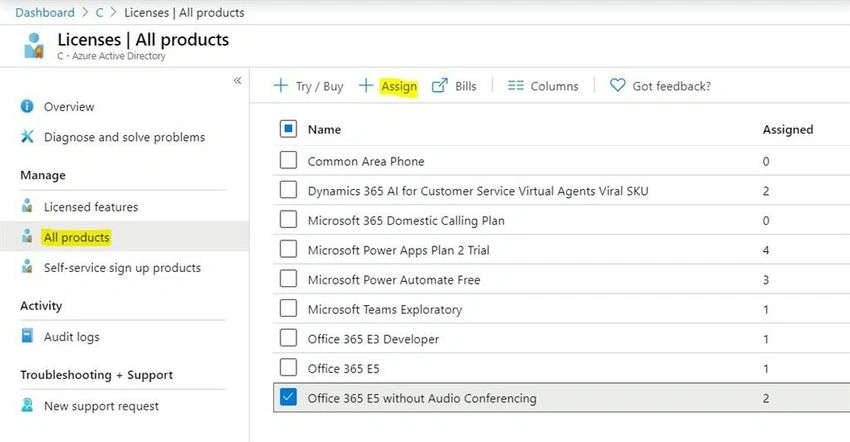Check the Microsoft Teams Exploratory row
850x442 pixels.
[x=288, y=308]
